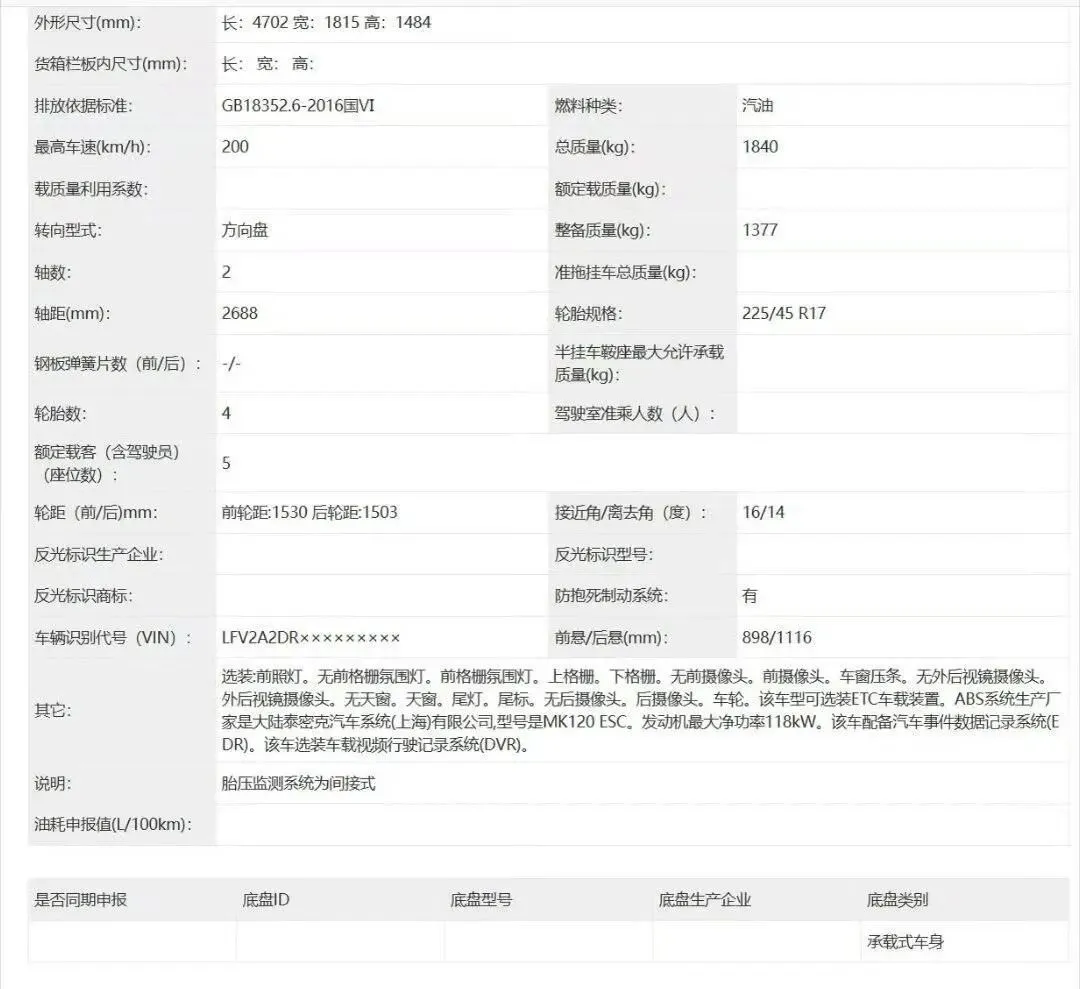Click the 驾驶室准乘人数 label

click(635, 413)
